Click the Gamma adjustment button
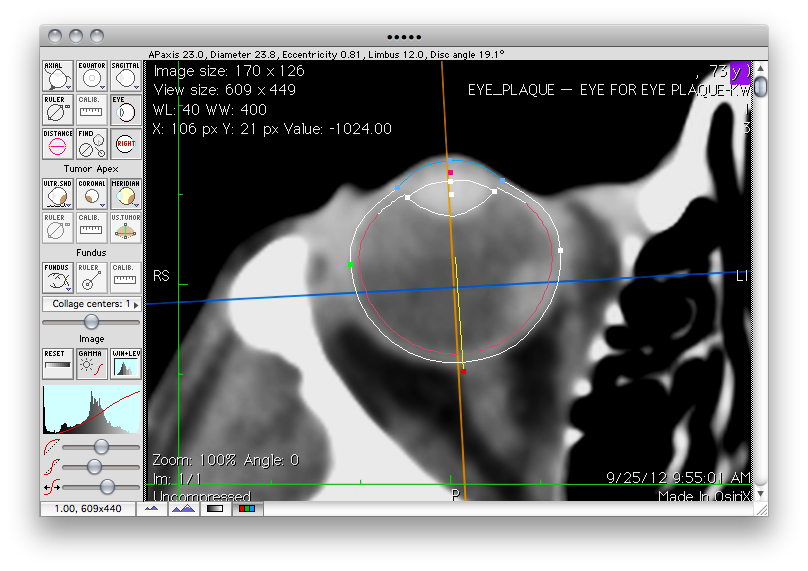This screenshot has width=808, height=571. (x=92, y=364)
